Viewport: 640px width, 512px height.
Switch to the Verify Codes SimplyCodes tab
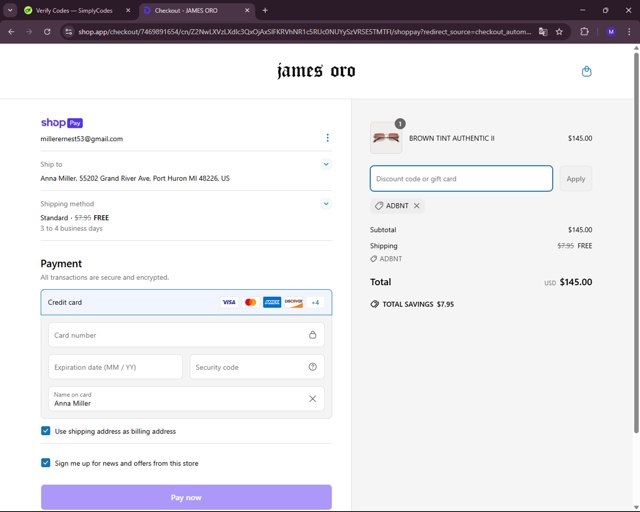pos(74,11)
